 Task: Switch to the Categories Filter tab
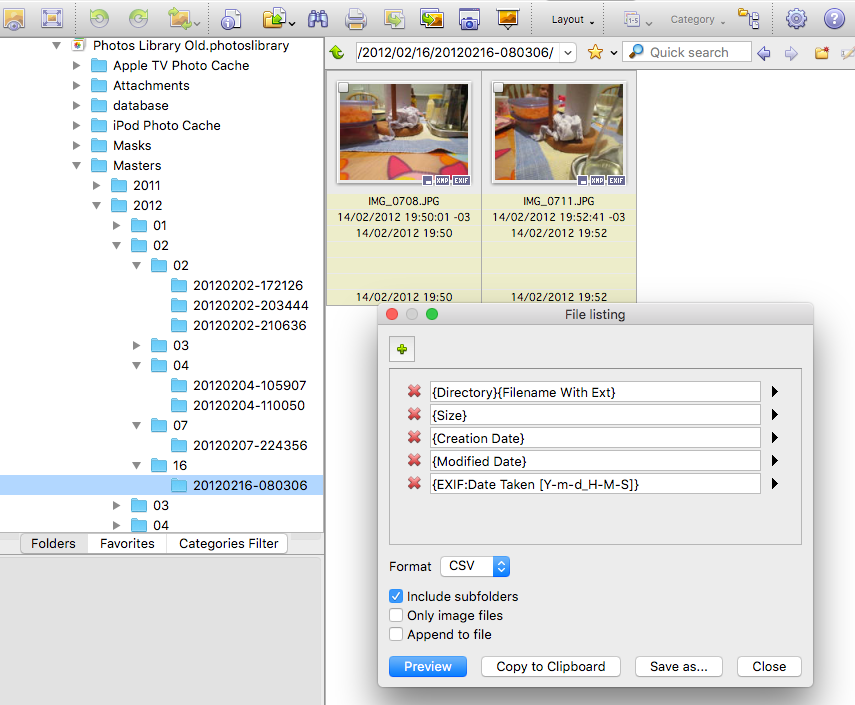(x=228, y=544)
